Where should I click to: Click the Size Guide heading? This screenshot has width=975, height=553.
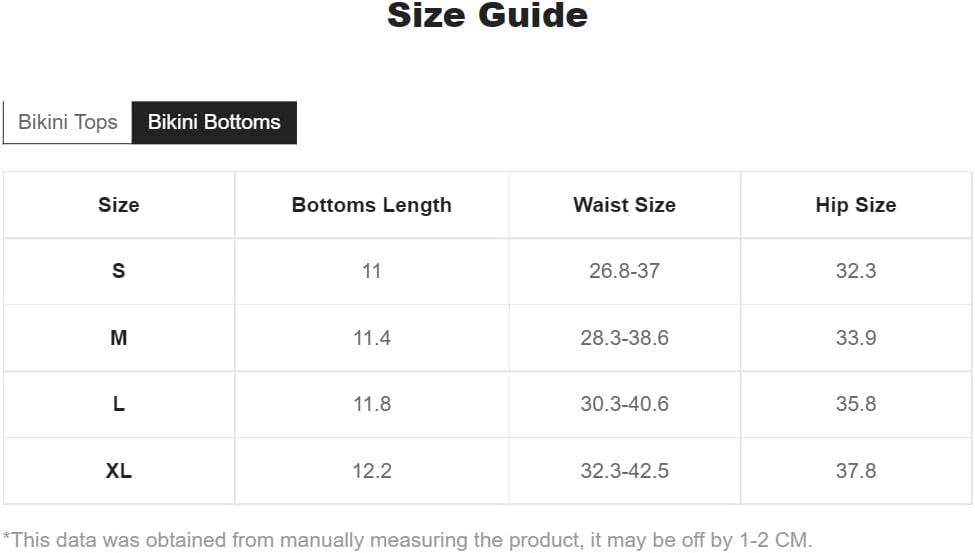point(487,16)
